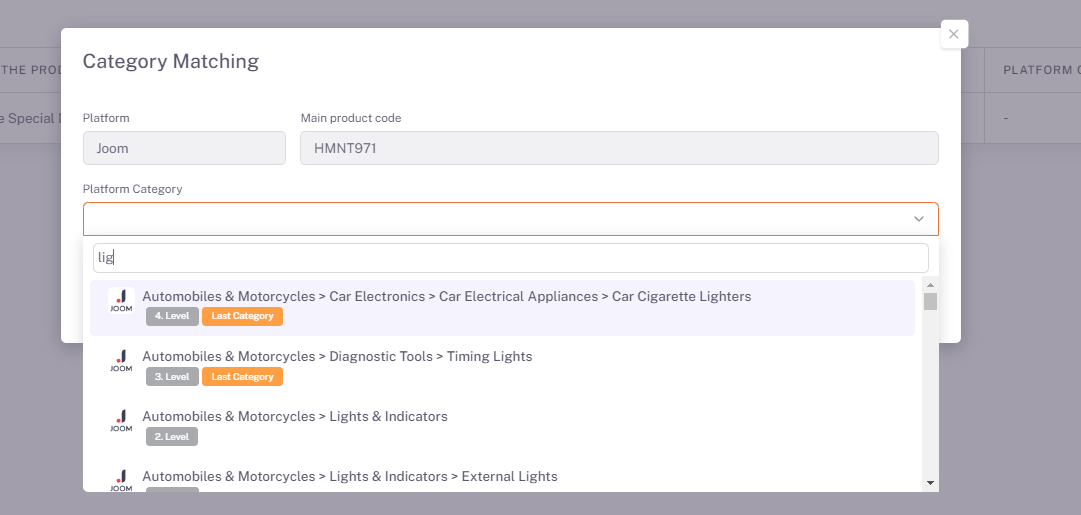Select the External Lights category option
The width and height of the screenshot is (1081, 515).
pos(350,477)
